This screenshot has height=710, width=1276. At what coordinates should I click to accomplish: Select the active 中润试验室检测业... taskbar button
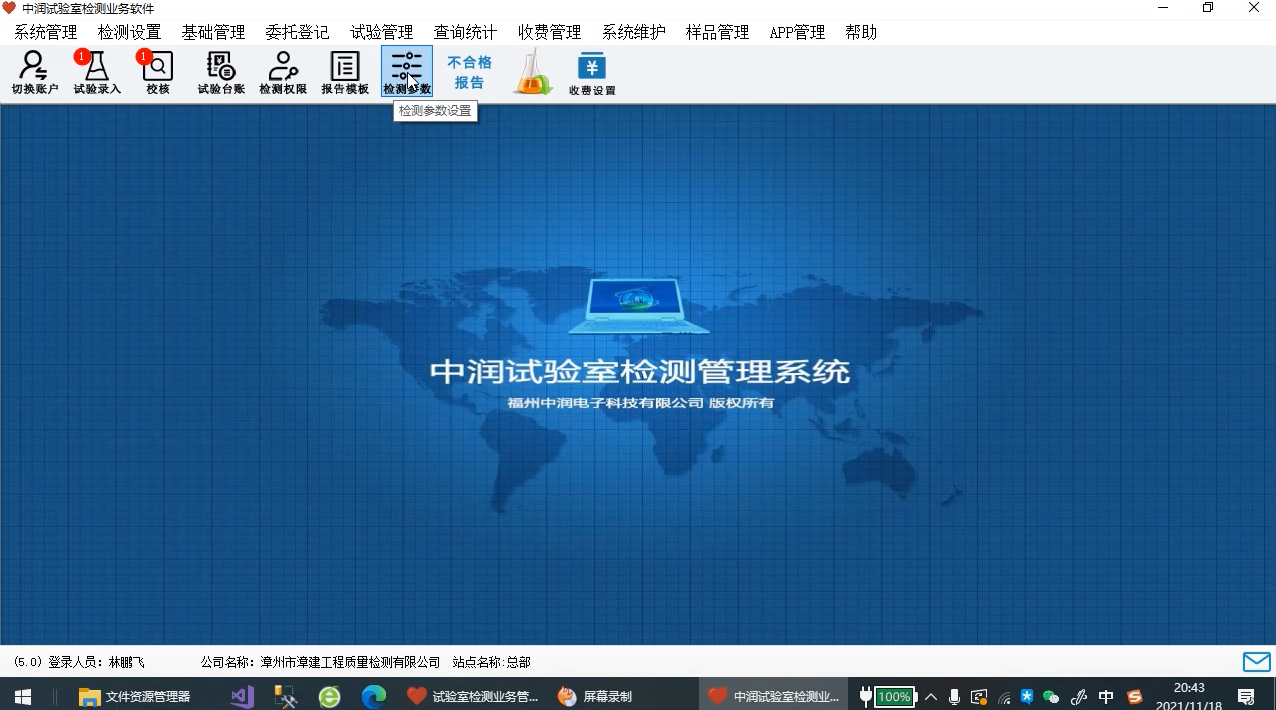click(x=773, y=696)
